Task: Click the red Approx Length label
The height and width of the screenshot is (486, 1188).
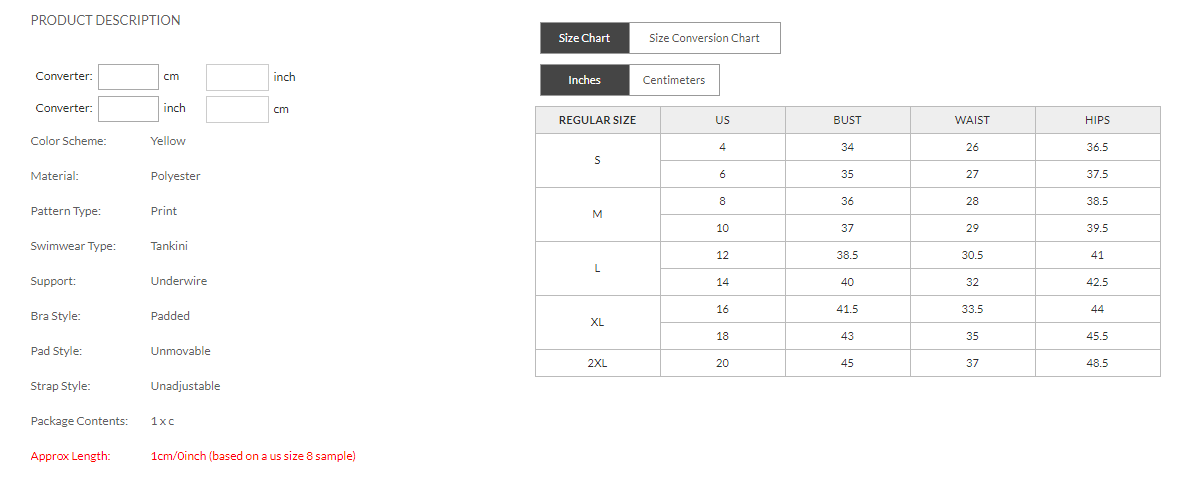Action: (x=70, y=456)
